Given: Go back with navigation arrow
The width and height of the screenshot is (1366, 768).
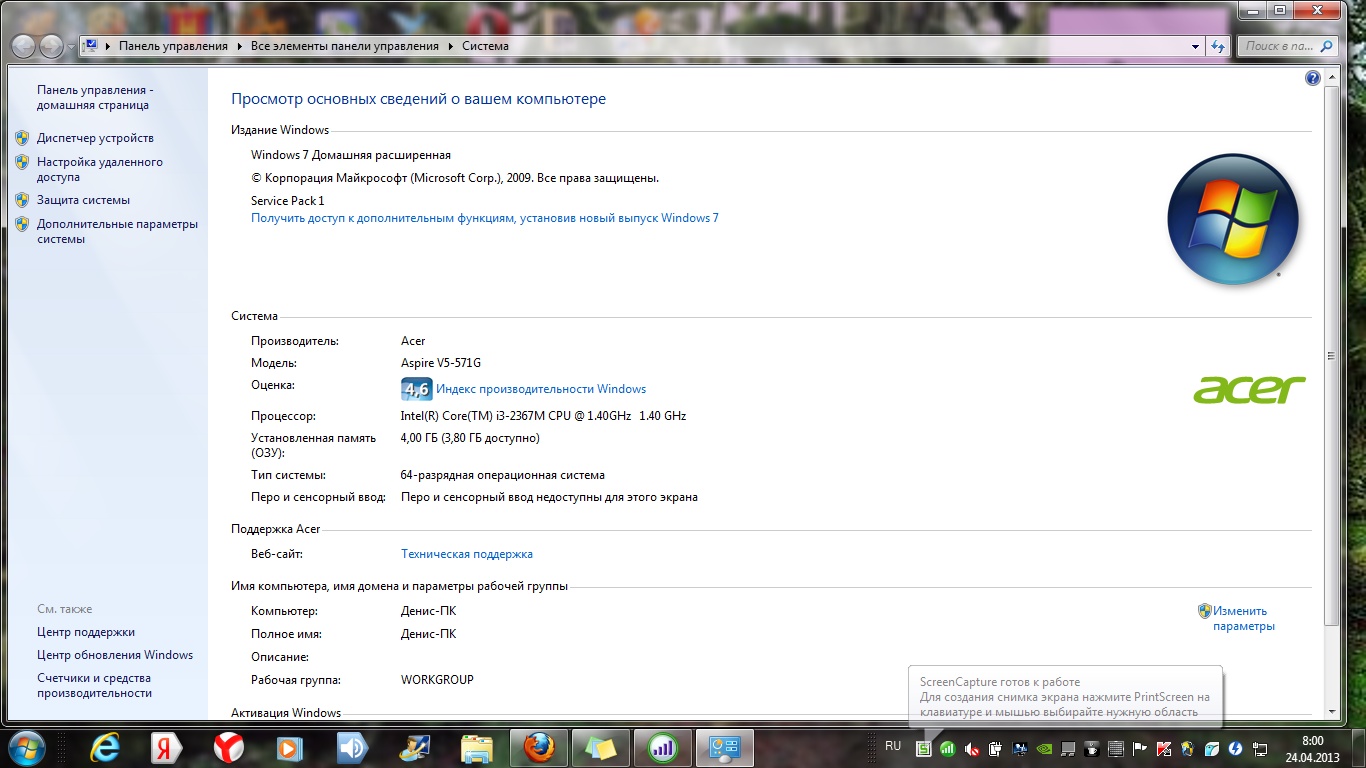Looking at the screenshot, I should tap(24, 46).
